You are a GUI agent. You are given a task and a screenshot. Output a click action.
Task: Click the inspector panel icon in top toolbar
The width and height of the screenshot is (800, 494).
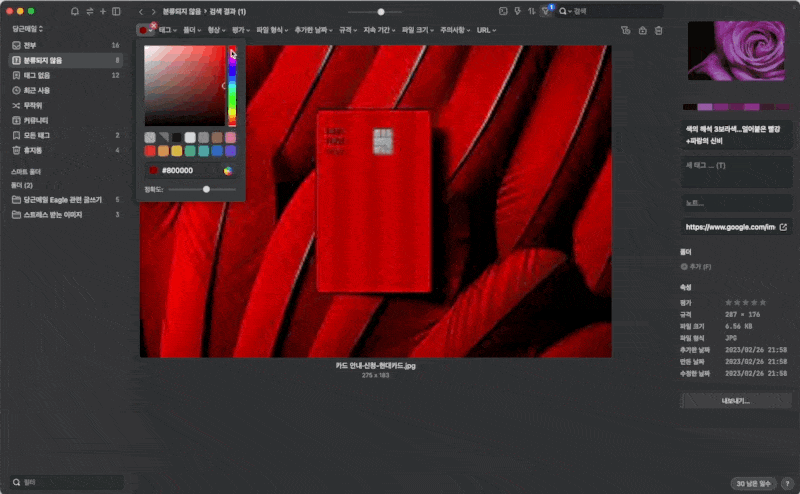[503, 11]
